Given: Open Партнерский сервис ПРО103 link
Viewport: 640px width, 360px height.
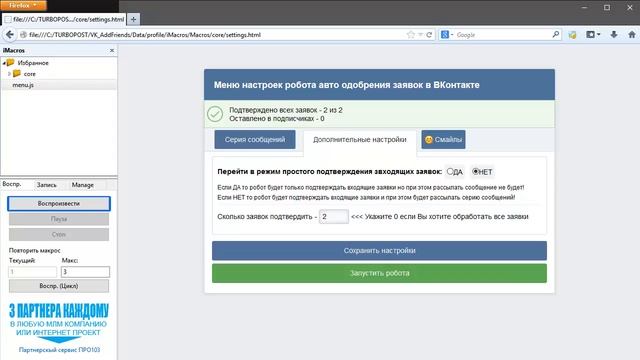Looking at the screenshot, I should coord(59,350).
